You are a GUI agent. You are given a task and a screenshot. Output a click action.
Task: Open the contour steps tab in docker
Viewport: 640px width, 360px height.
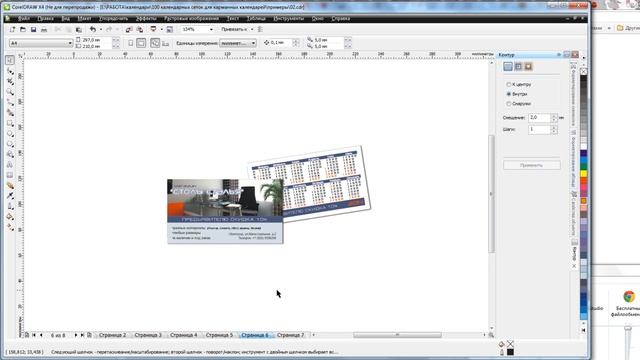[x=508, y=67]
